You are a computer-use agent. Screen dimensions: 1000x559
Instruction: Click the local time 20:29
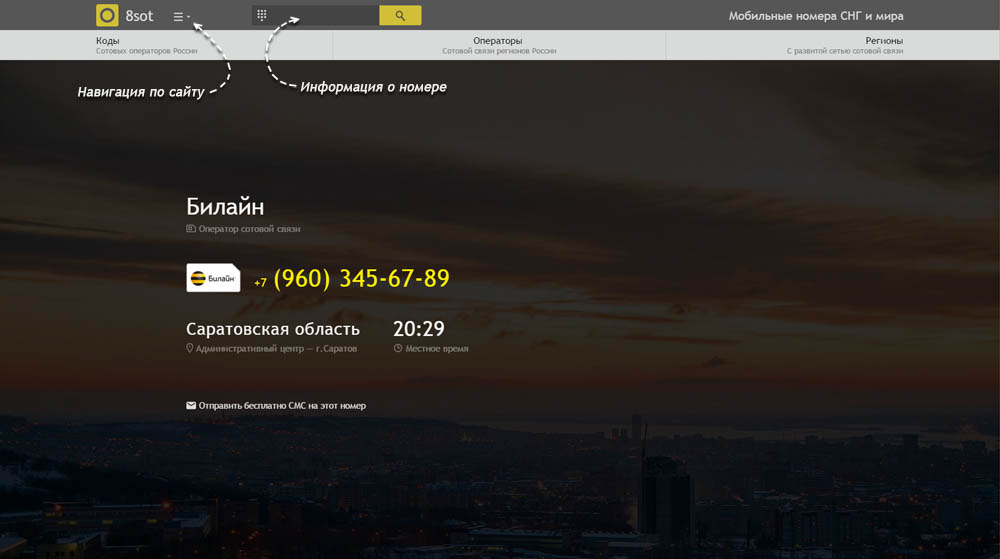click(x=418, y=329)
